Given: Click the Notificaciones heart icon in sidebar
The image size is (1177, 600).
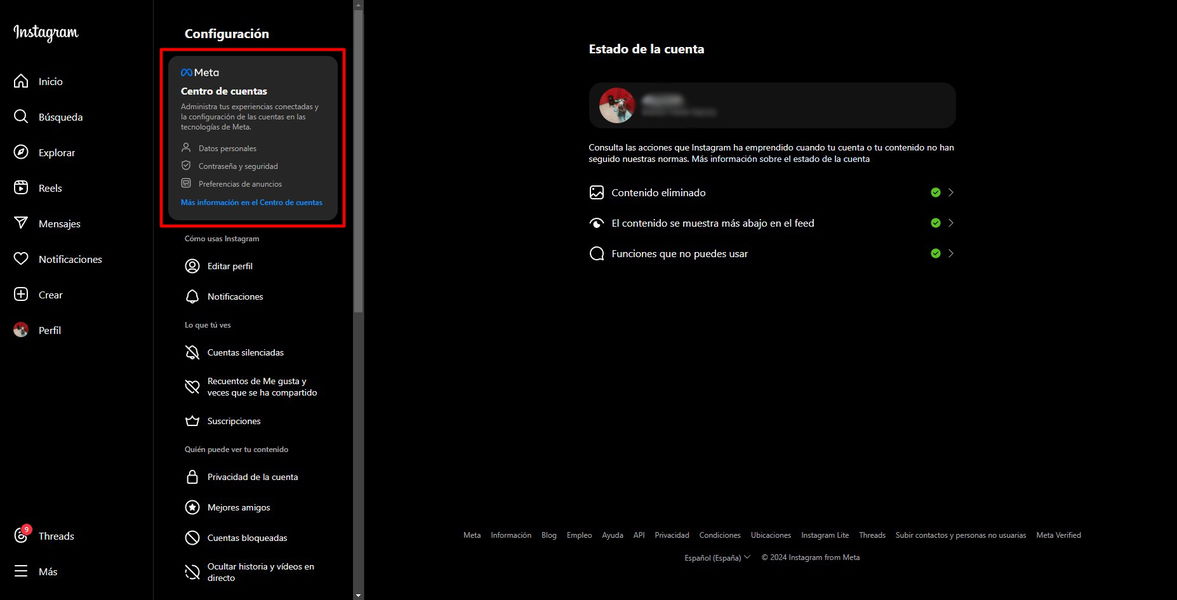Looking at the screenshot, I should point(21,259).
